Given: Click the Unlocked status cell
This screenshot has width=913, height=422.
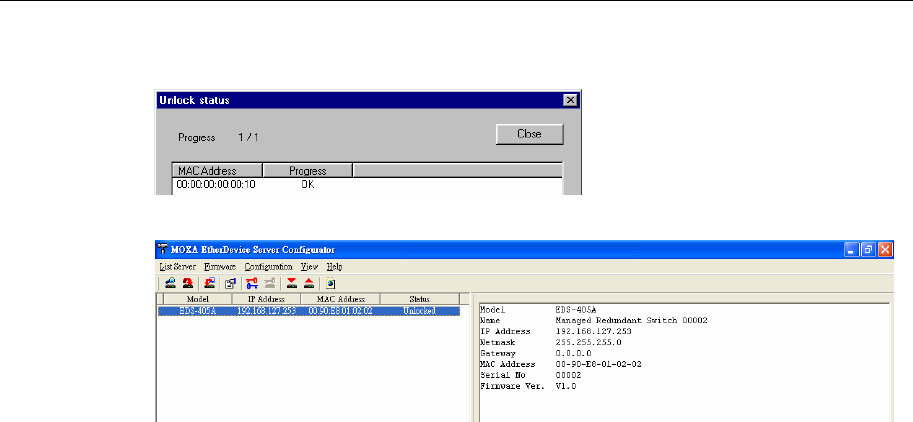Looking at the screenshot, I should [x=419, y=311].
